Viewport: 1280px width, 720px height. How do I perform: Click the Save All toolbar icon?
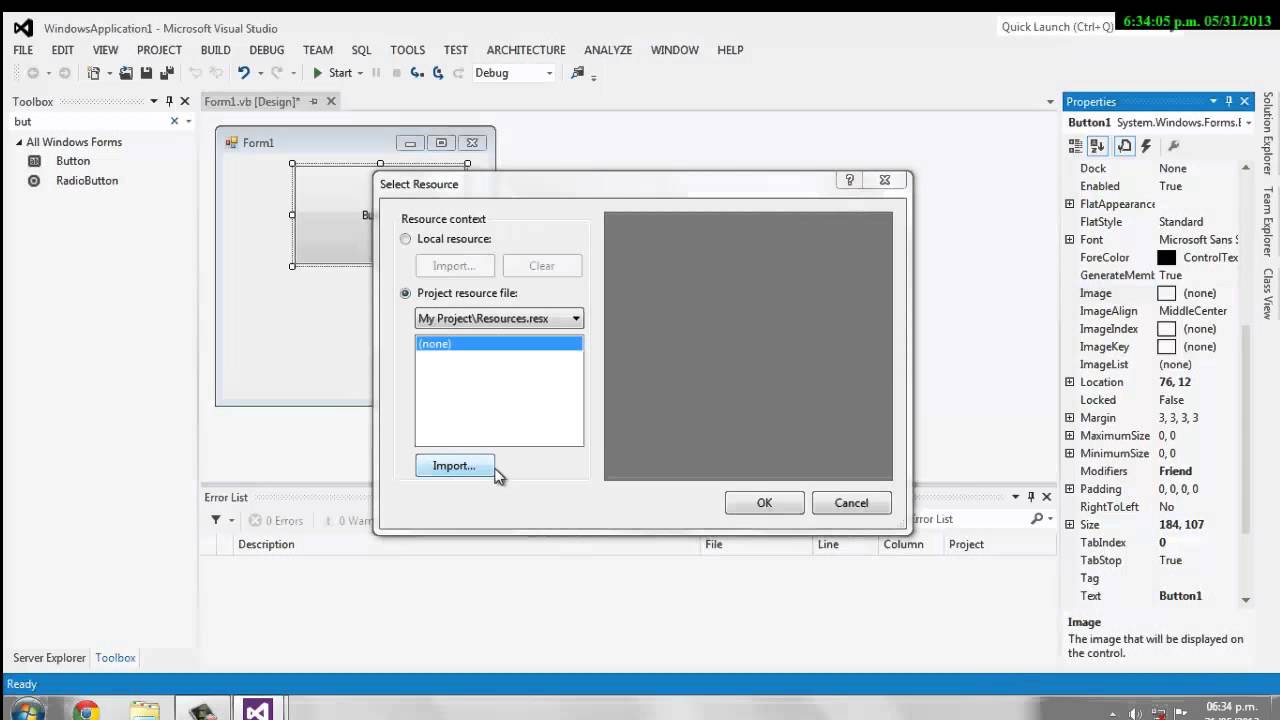click(x=166, y=73)
